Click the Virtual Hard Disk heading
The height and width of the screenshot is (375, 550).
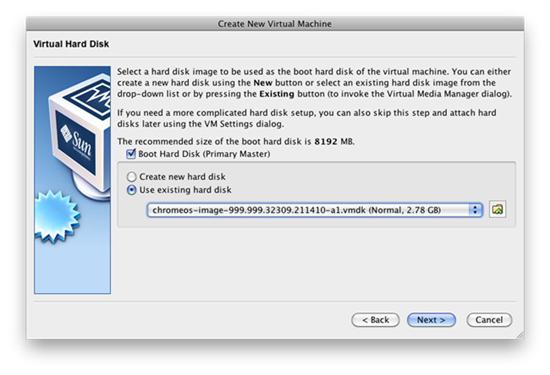click(x=71, y=44)
